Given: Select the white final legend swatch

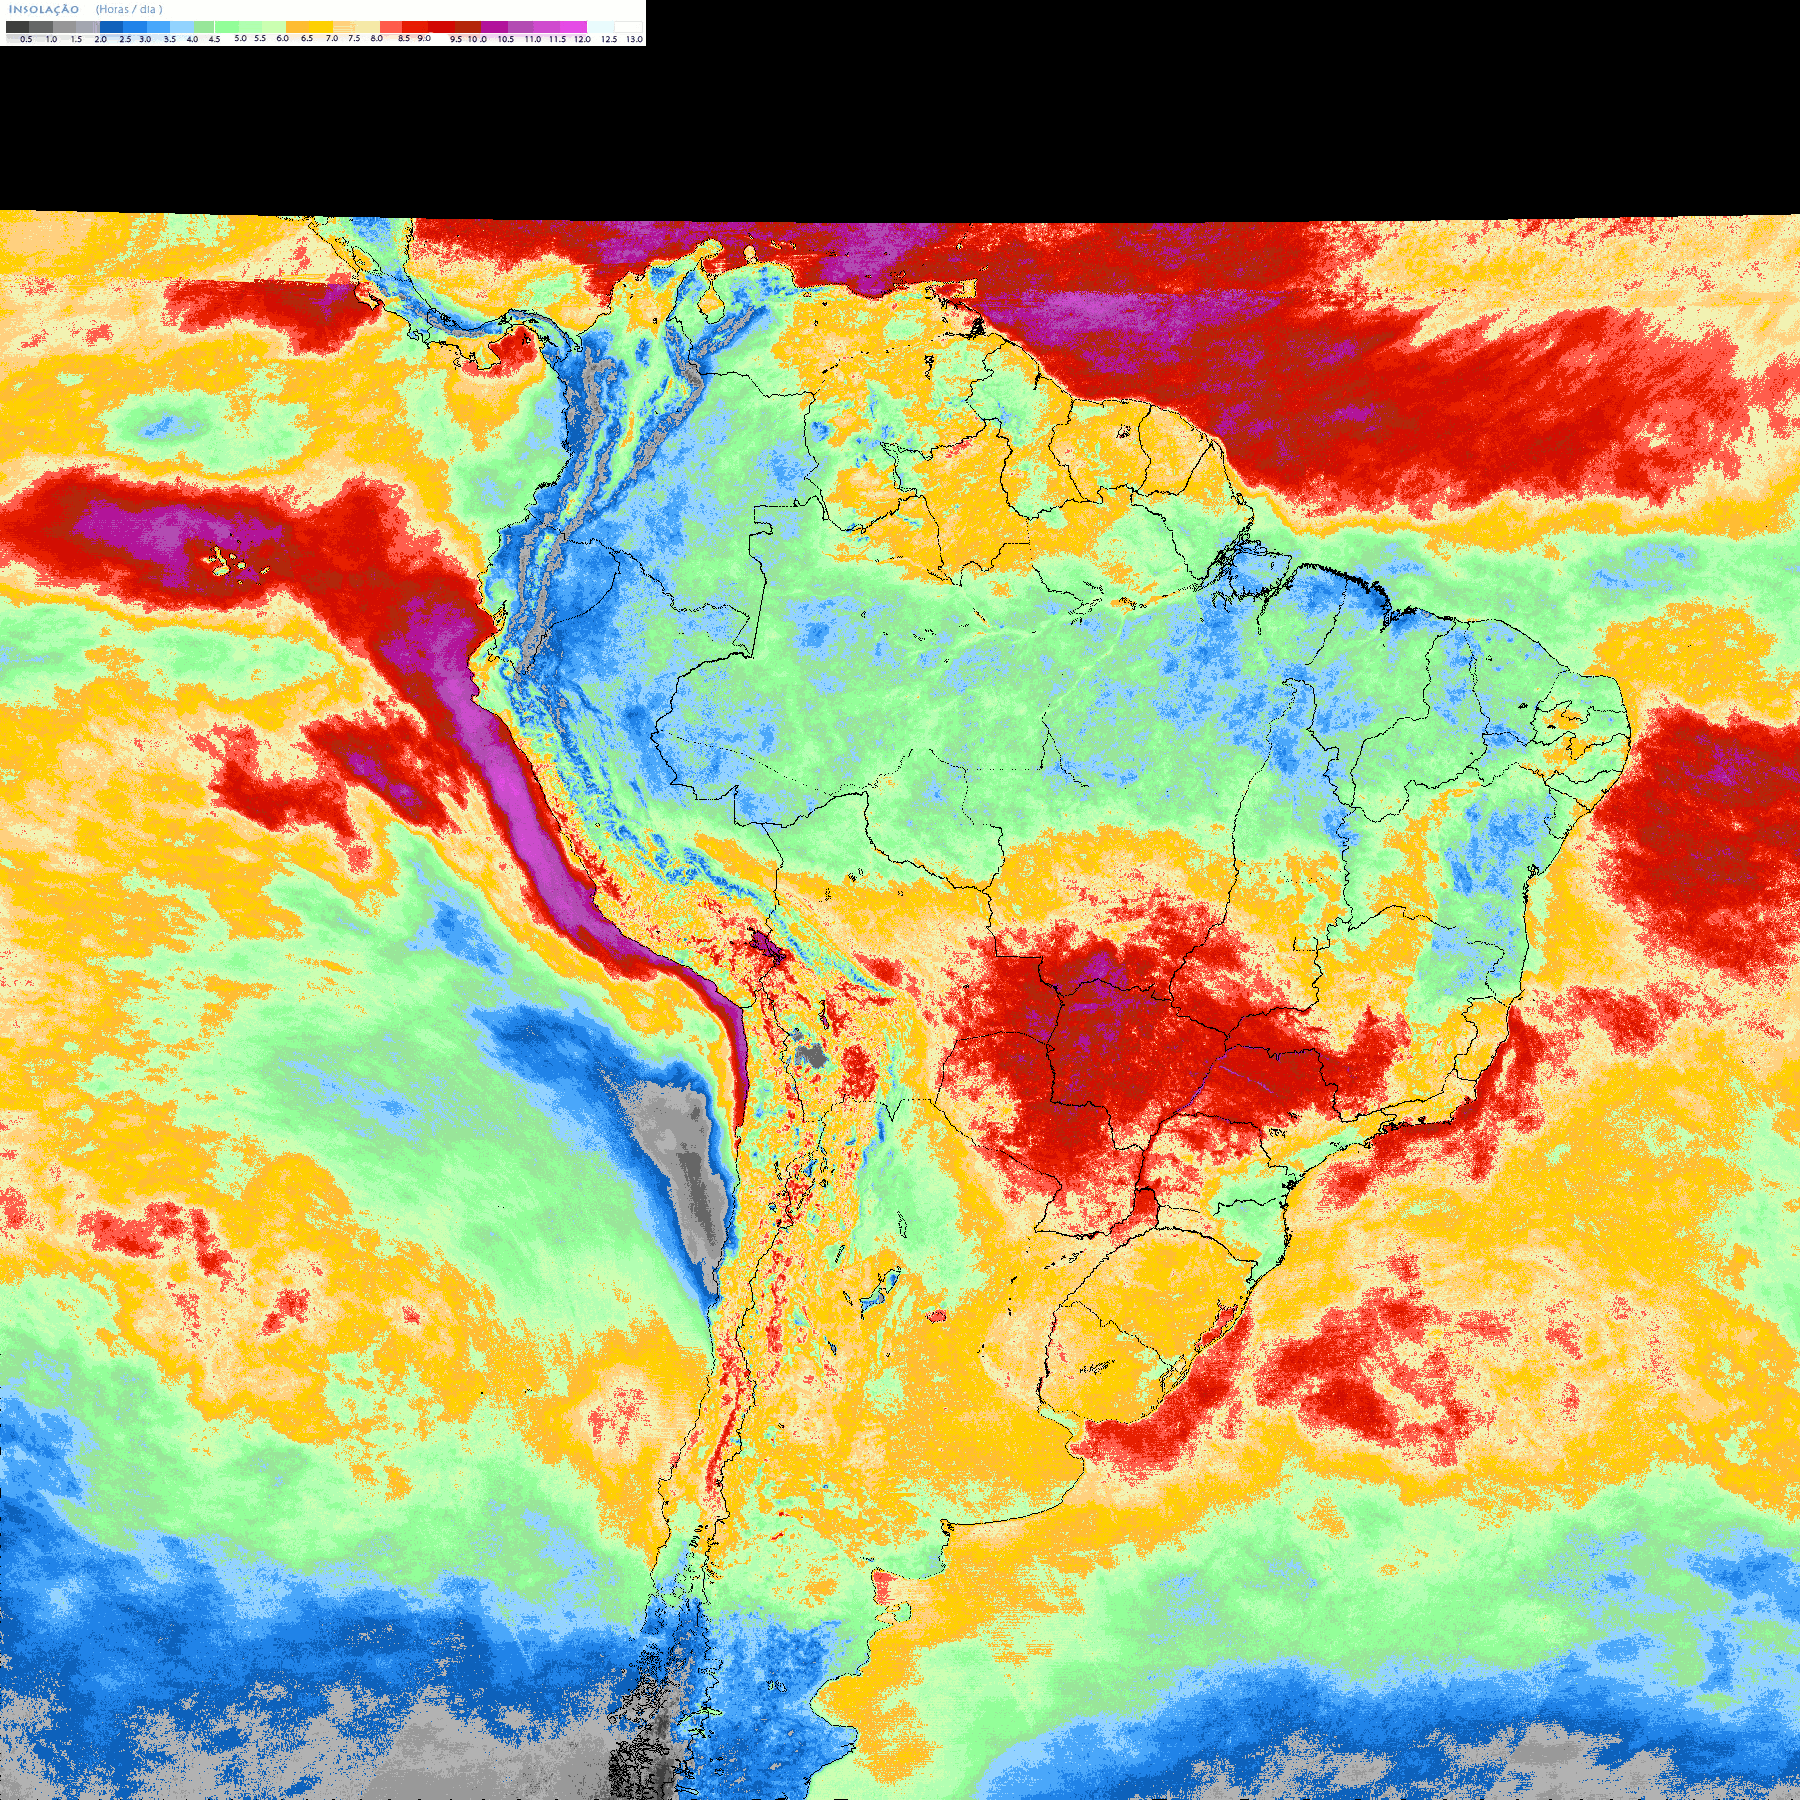Looking at the screenshot, I should pyautogui.click(x=628, y=27).
